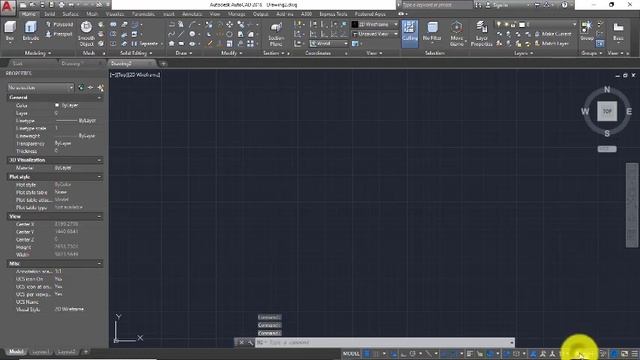The image size is (640, 360).
Task: Add a new drawing tab with plus
Action: [x=163, y=64]
